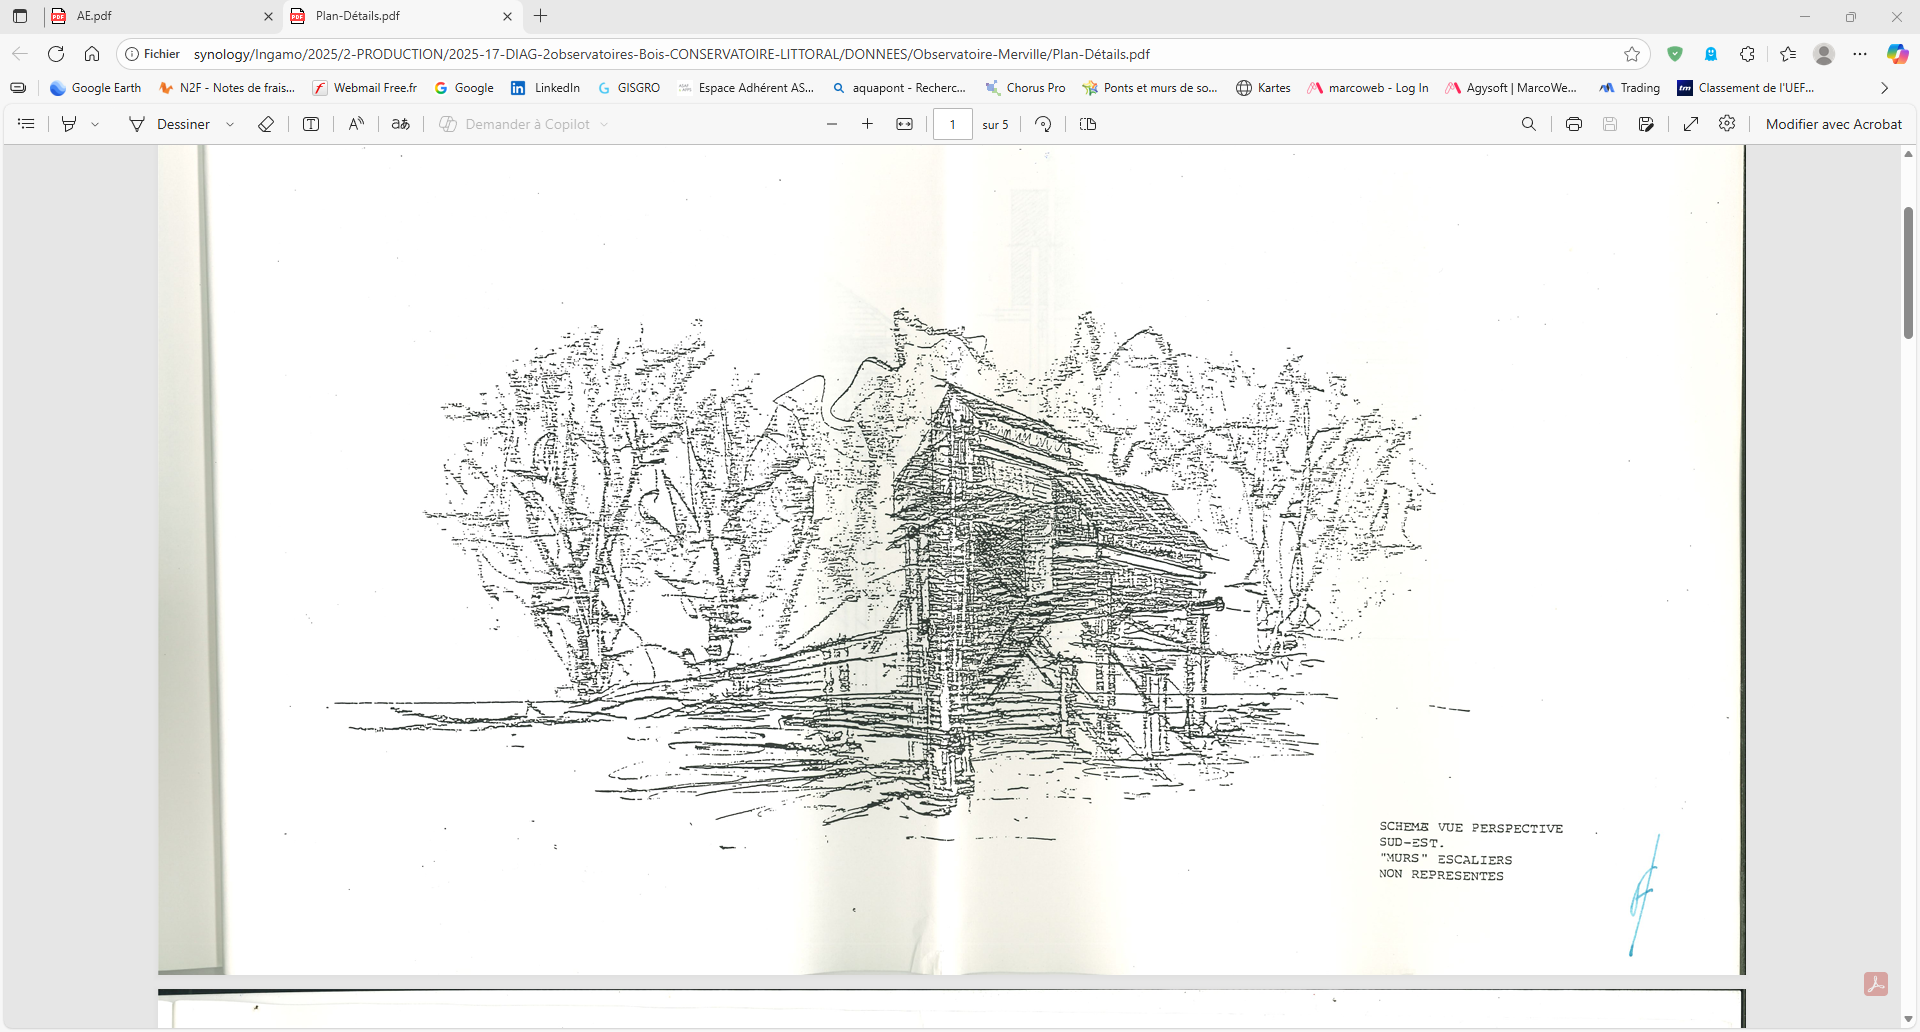Toggle the table of contents sidebar
This screenshot has width=1920, height=1032.
[x=27, y=124]
